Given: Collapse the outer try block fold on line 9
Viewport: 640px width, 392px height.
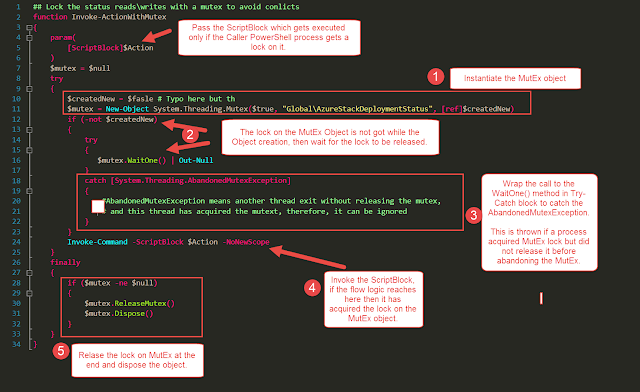Looking at the screenshot, I should (29, 89).
